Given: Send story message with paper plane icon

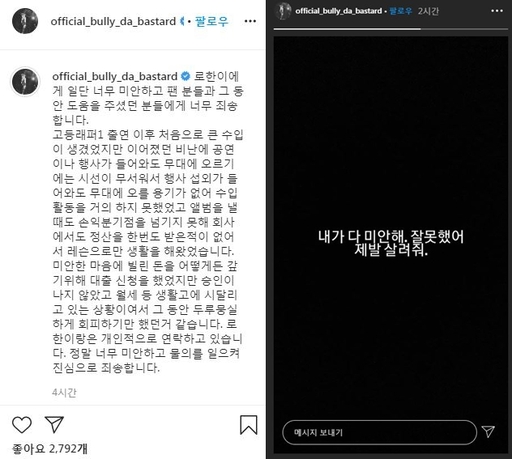Looking at the screenshot, I should (488, 432).
